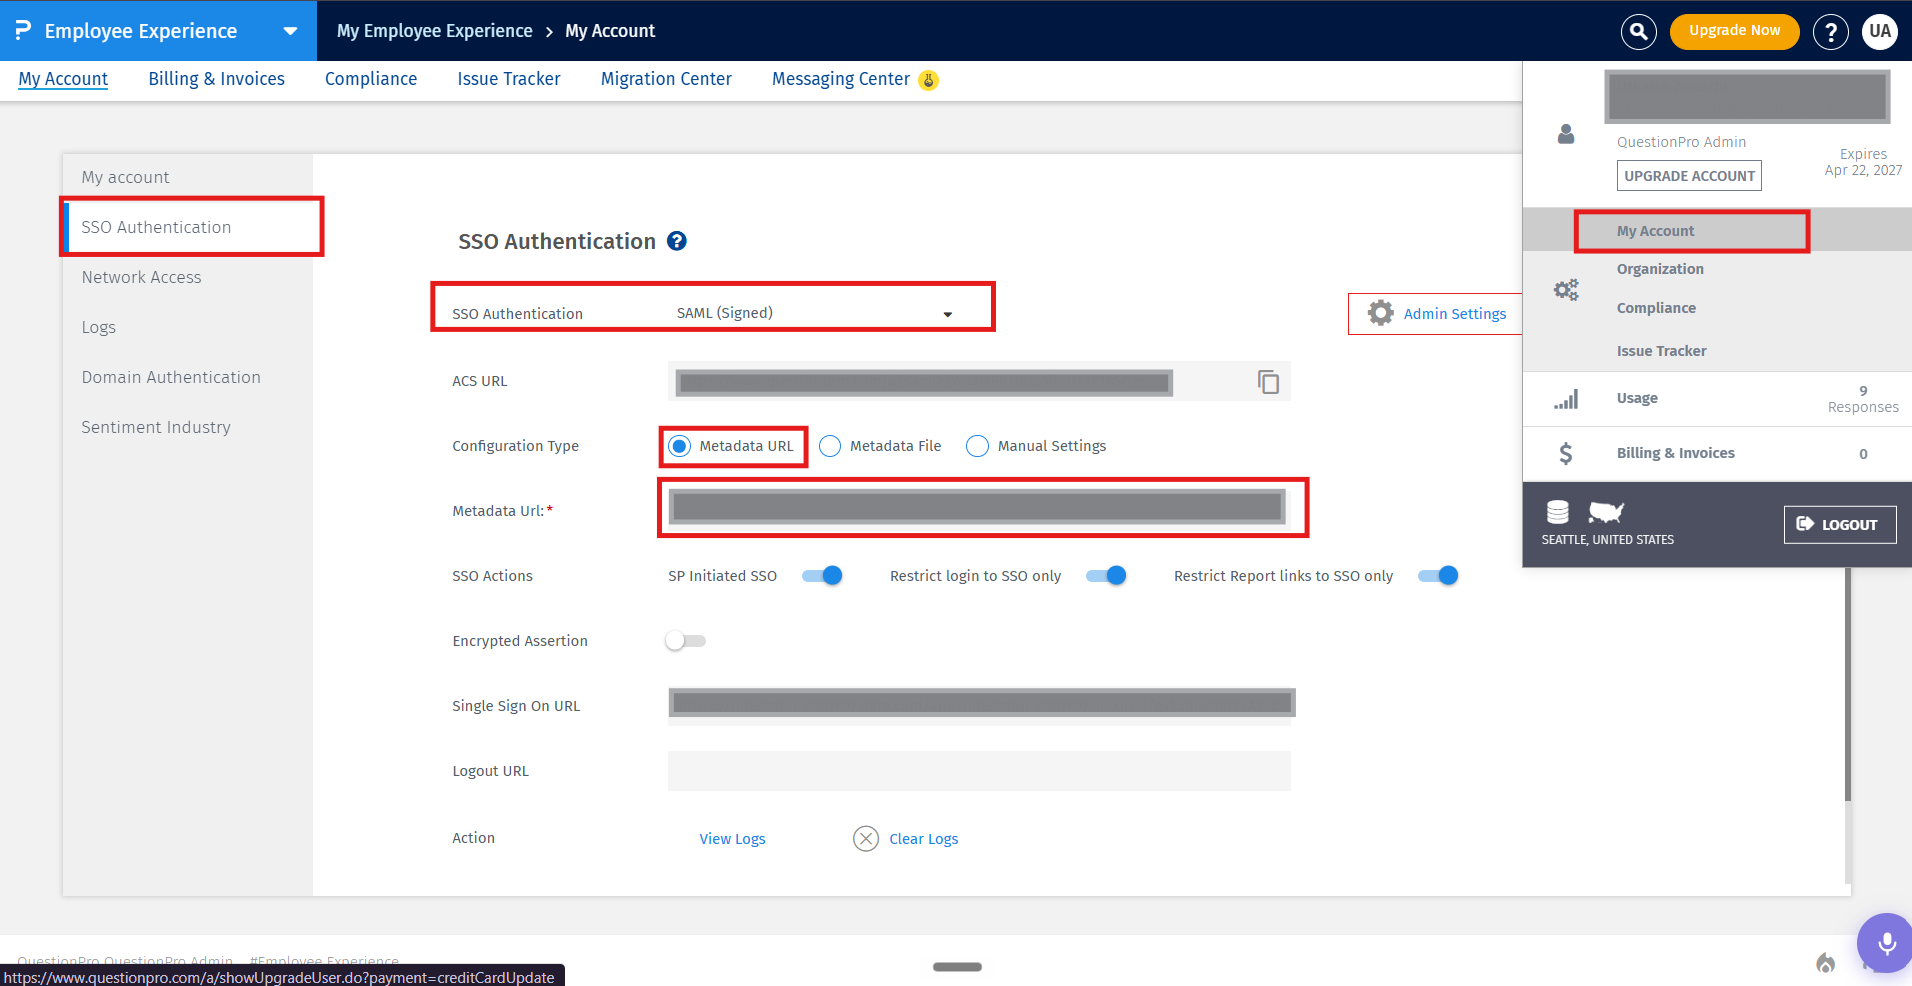The height and width of the screenshot is (986, 1912).
Task: Click the LOGOUT button
Action: [x=1840, y=524]
